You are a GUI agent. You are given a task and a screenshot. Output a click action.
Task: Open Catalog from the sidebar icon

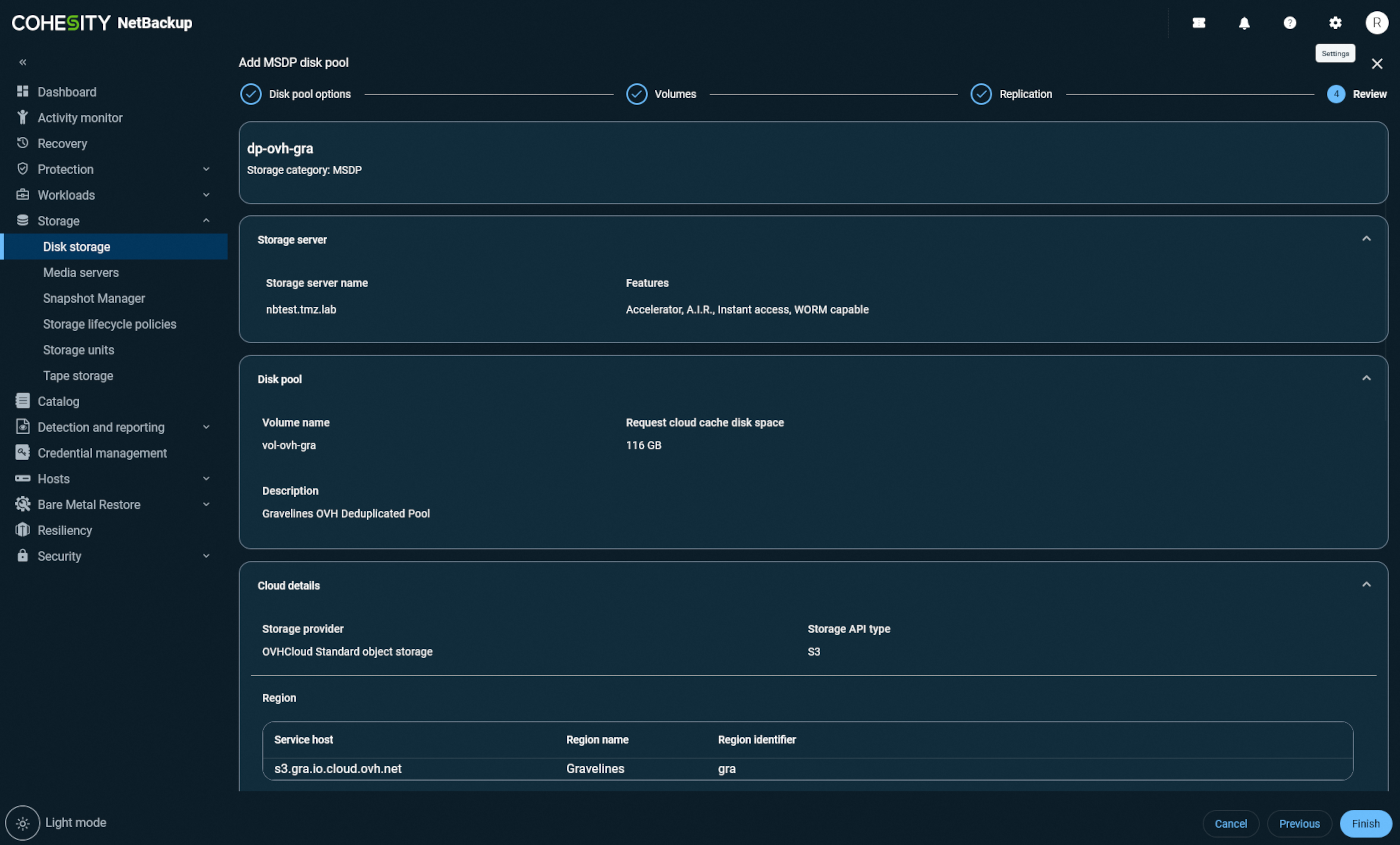(x=22, y=401)
